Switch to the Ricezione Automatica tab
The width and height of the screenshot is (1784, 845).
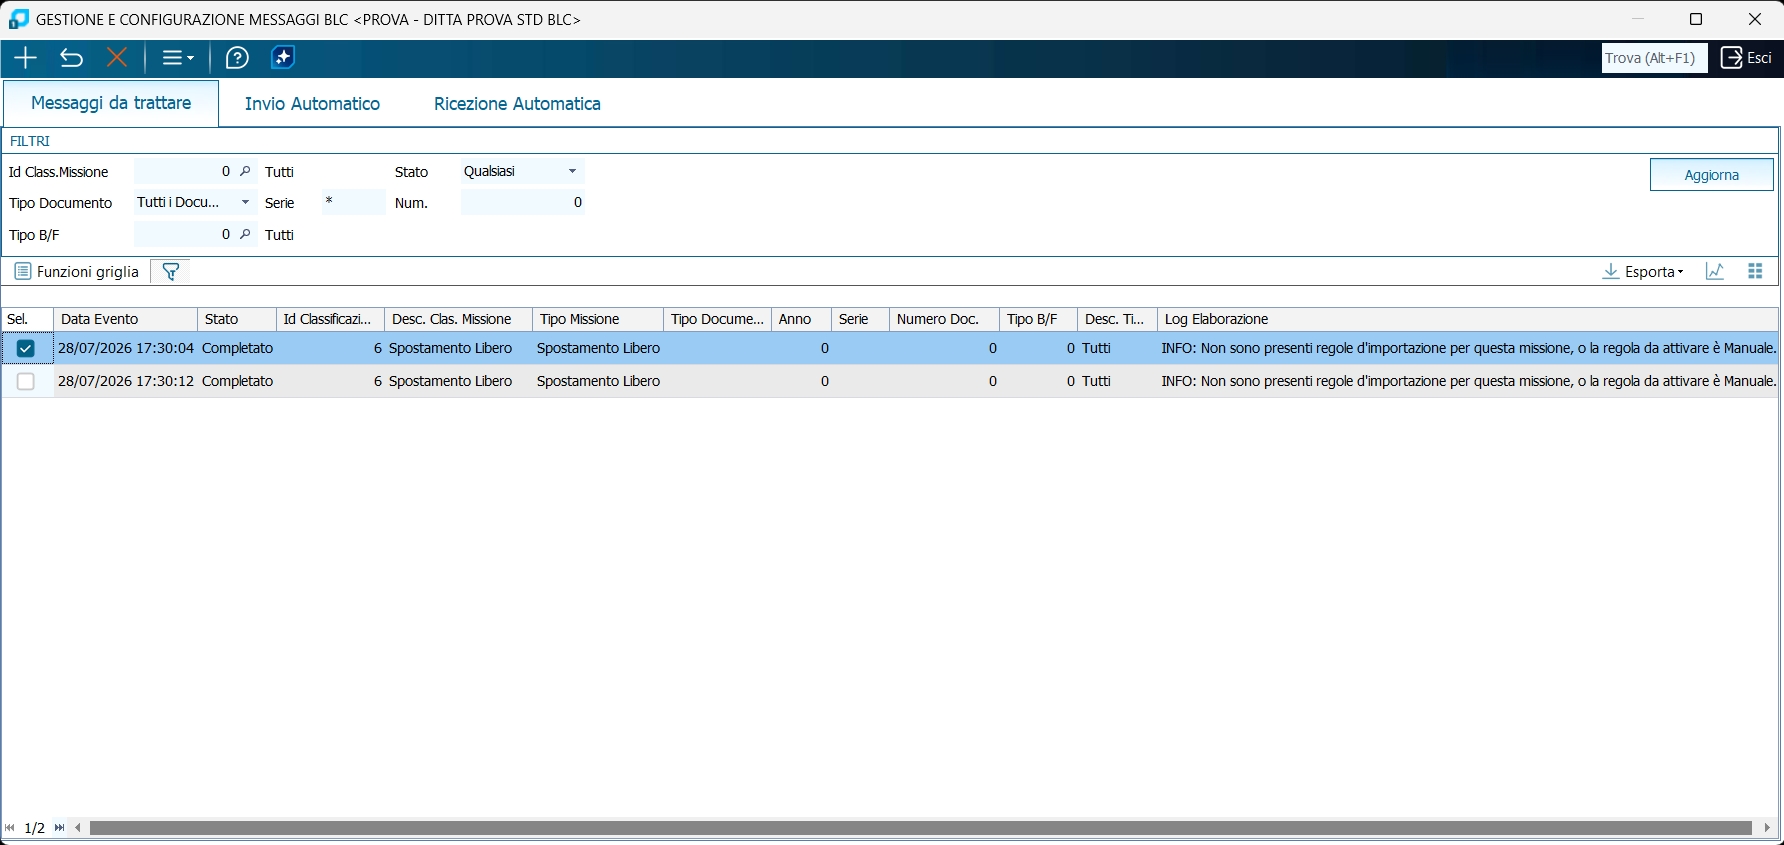coord(517,104)
